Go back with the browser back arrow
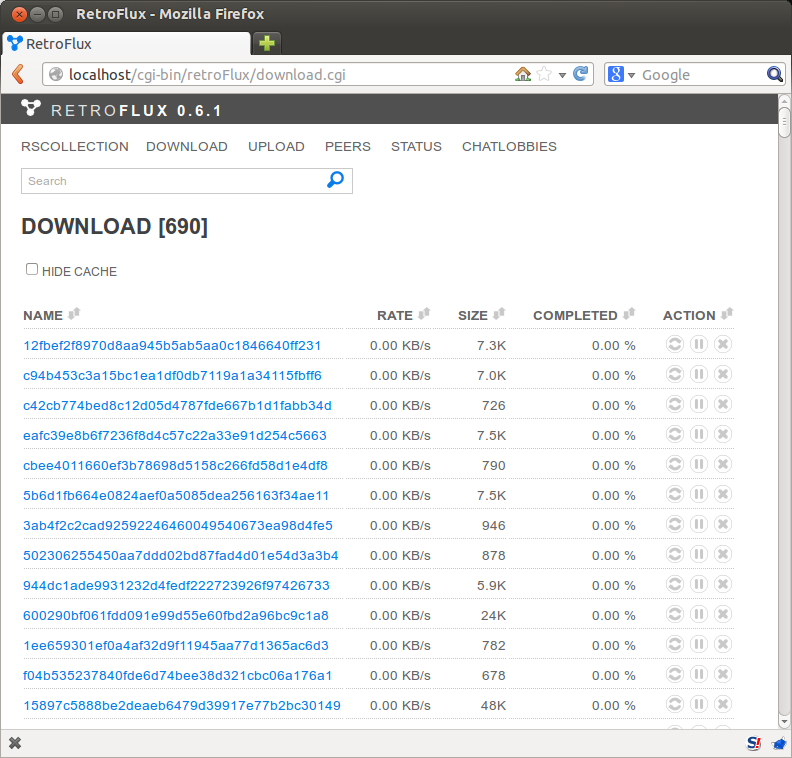This screenshot has height=758, width=792. 18,74
